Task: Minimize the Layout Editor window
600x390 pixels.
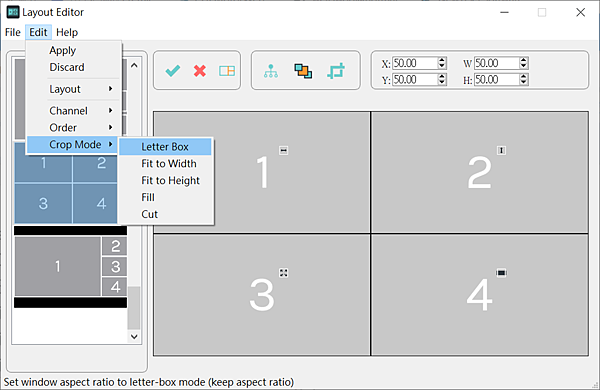Action: 505,12
